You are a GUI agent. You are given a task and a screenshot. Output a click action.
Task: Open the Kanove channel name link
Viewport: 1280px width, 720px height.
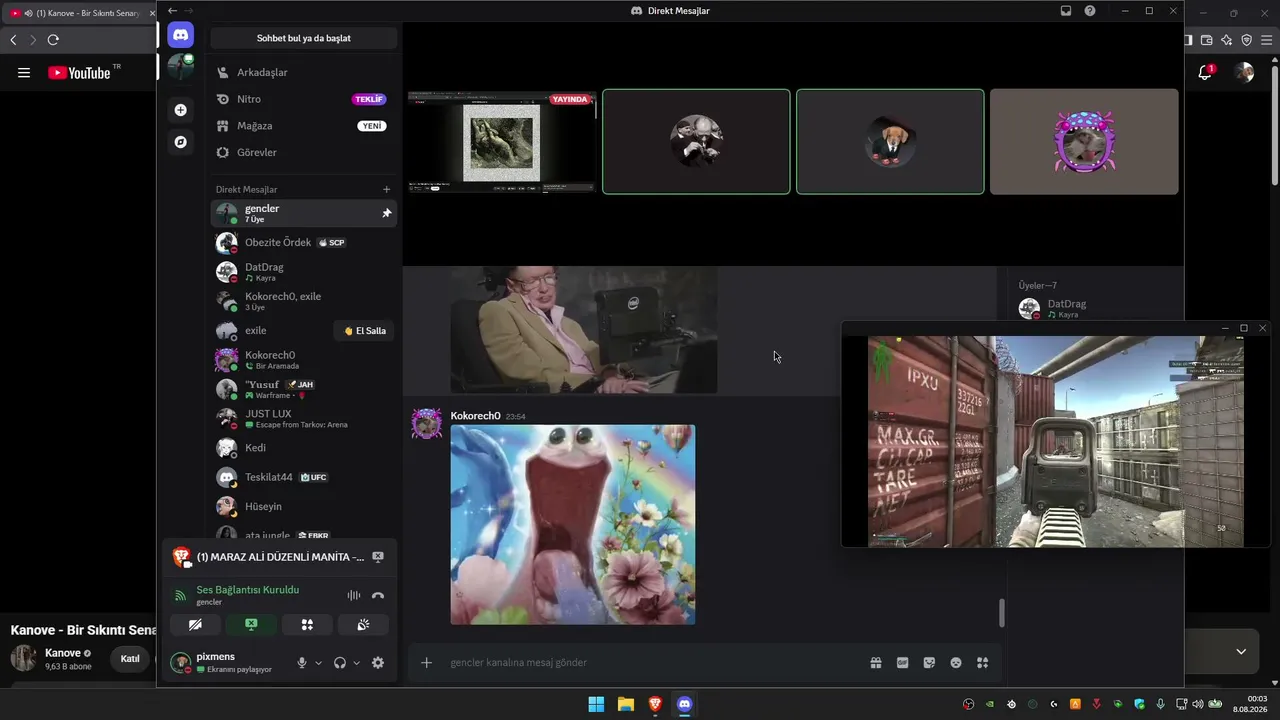(63, 653)
